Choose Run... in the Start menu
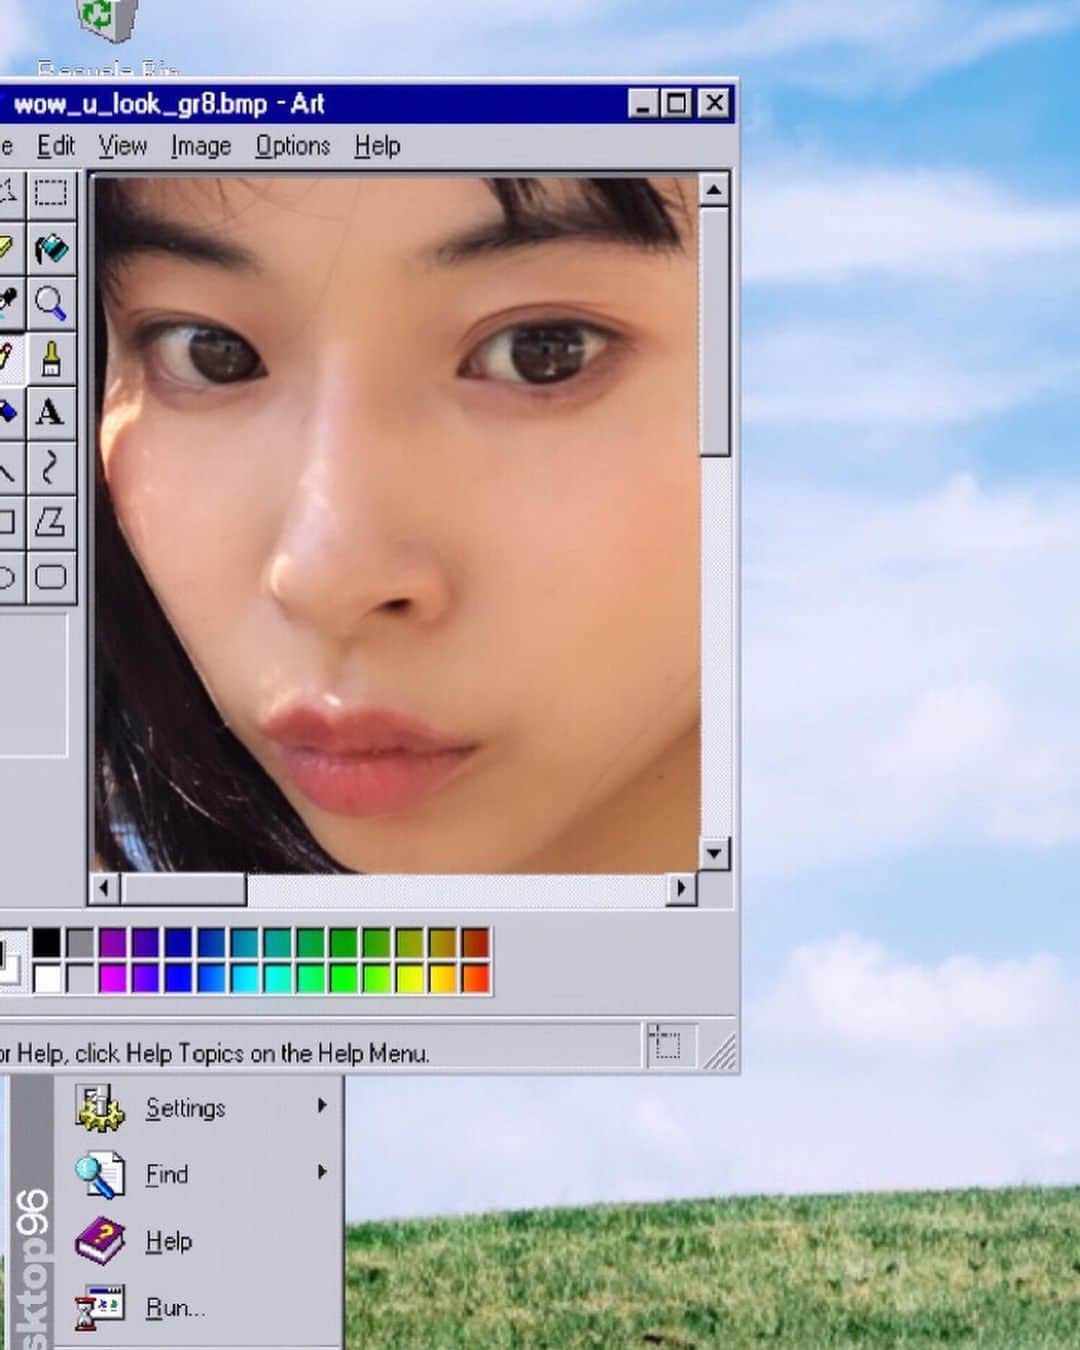1080x1350 pixels. click(x=200, y=1308)
